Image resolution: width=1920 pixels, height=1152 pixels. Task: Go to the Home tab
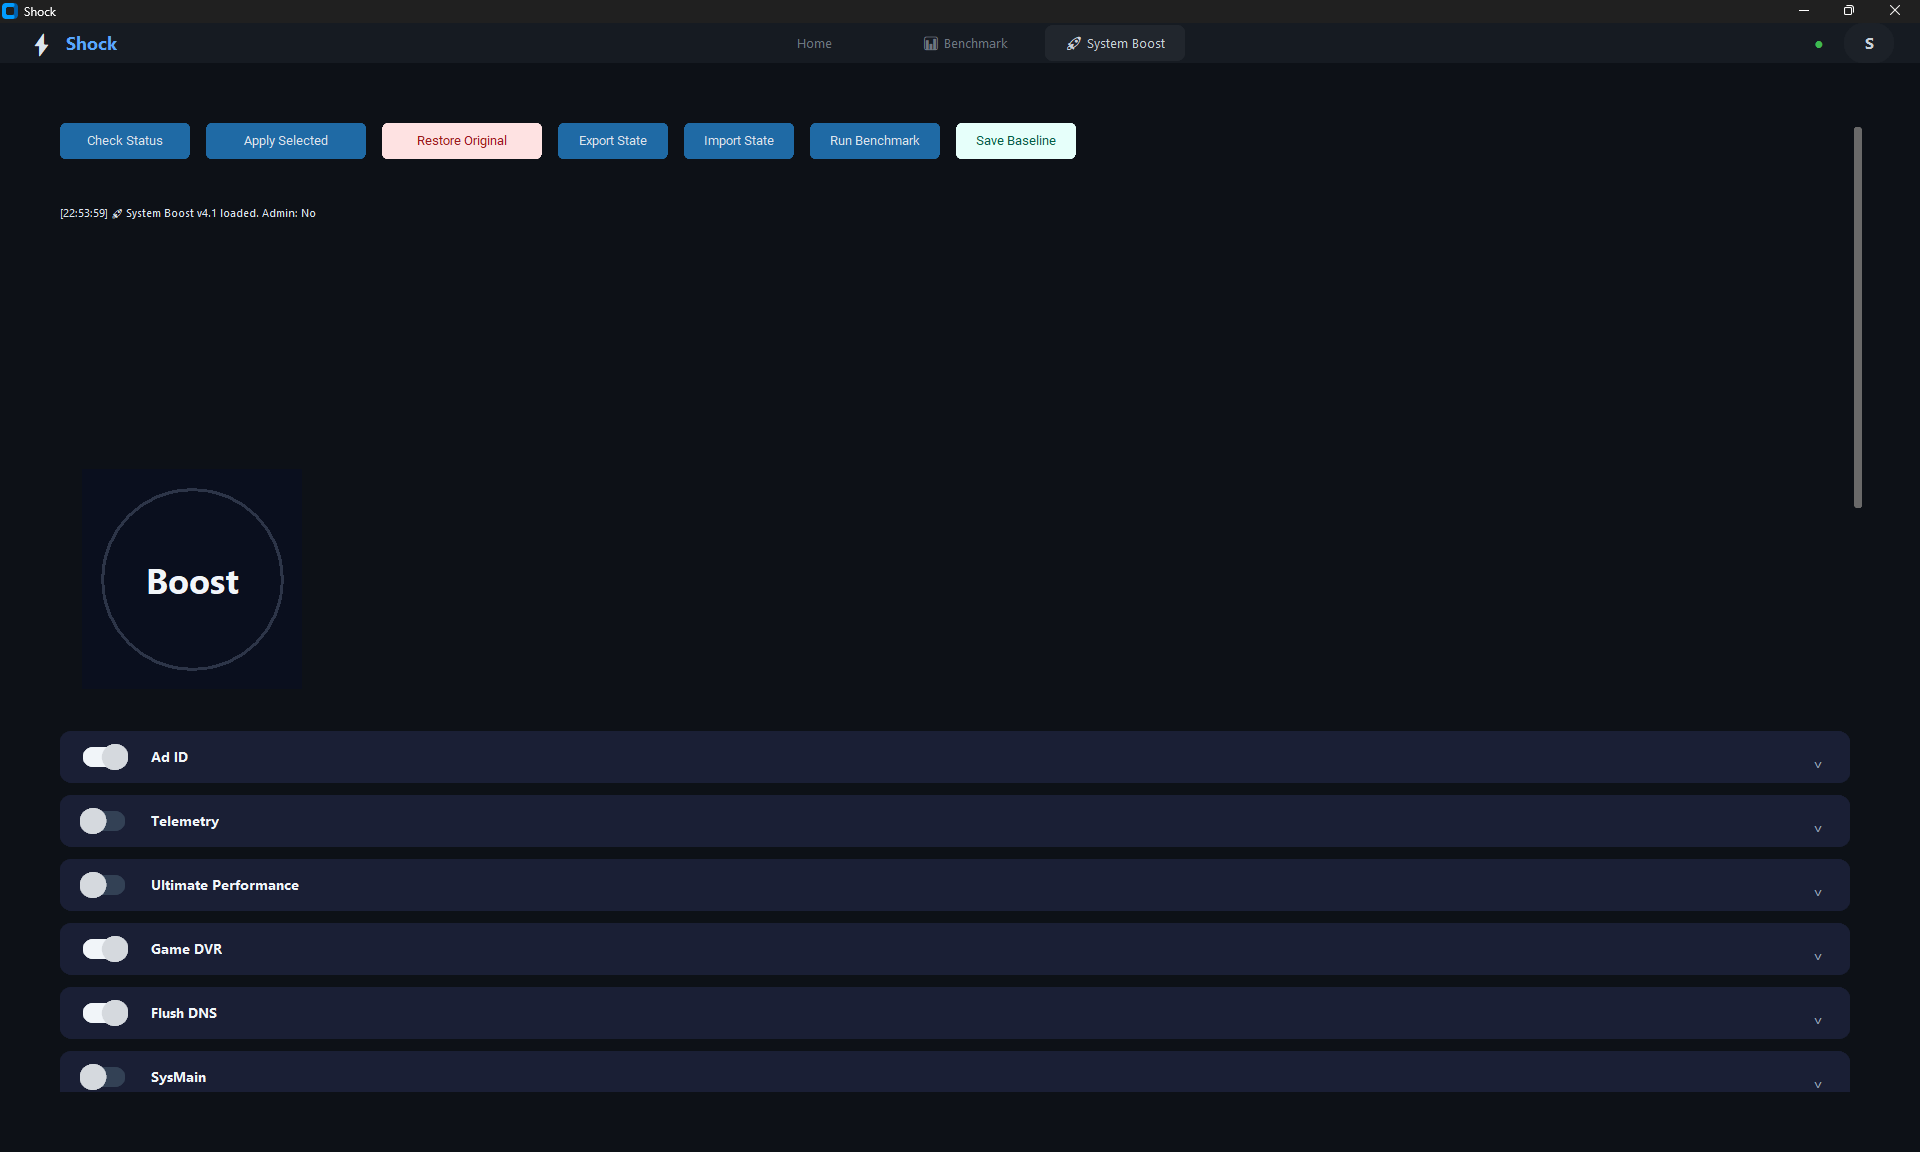coord(814,44)
